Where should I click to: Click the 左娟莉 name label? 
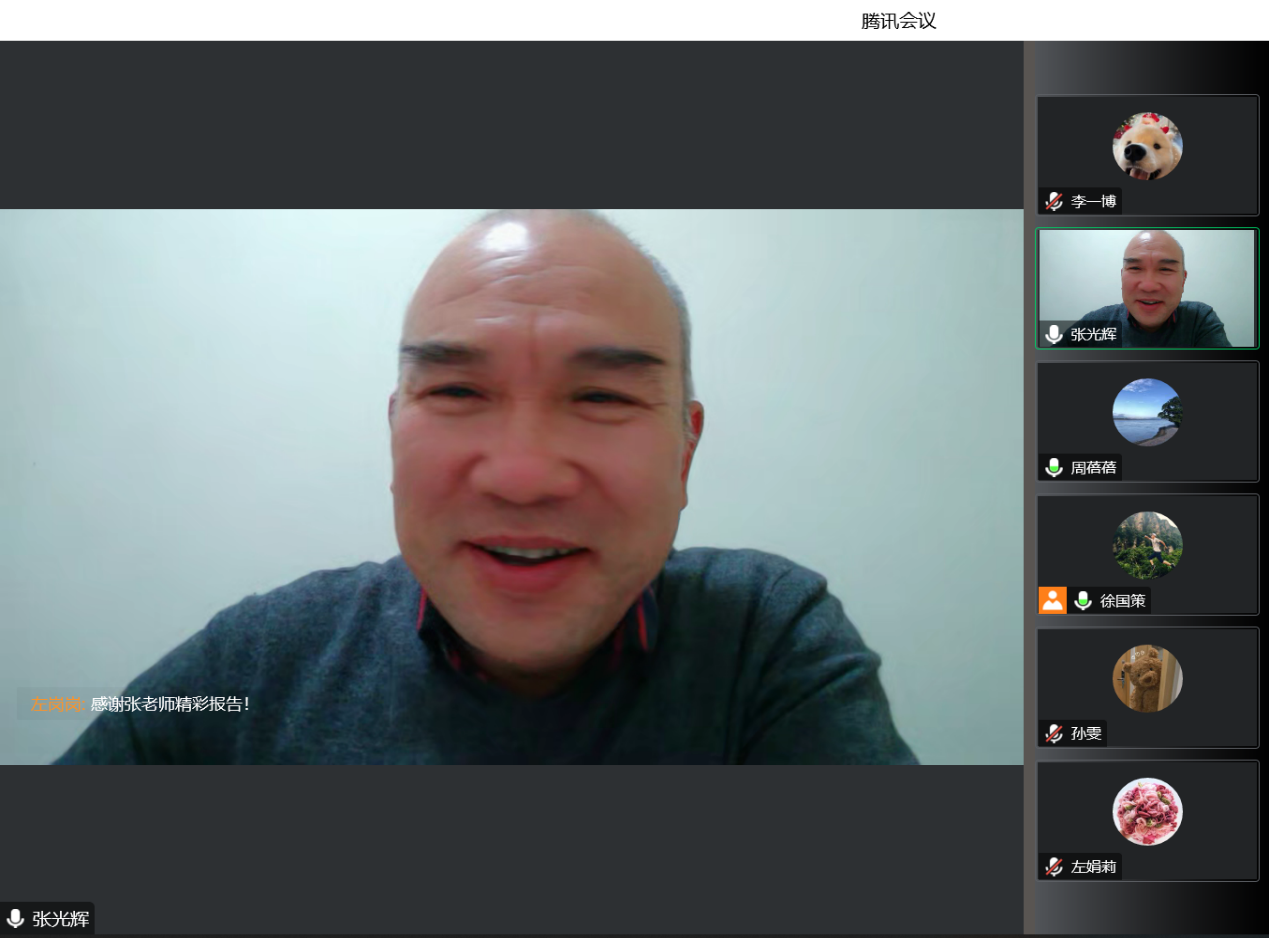click(x=1093, y=866)
